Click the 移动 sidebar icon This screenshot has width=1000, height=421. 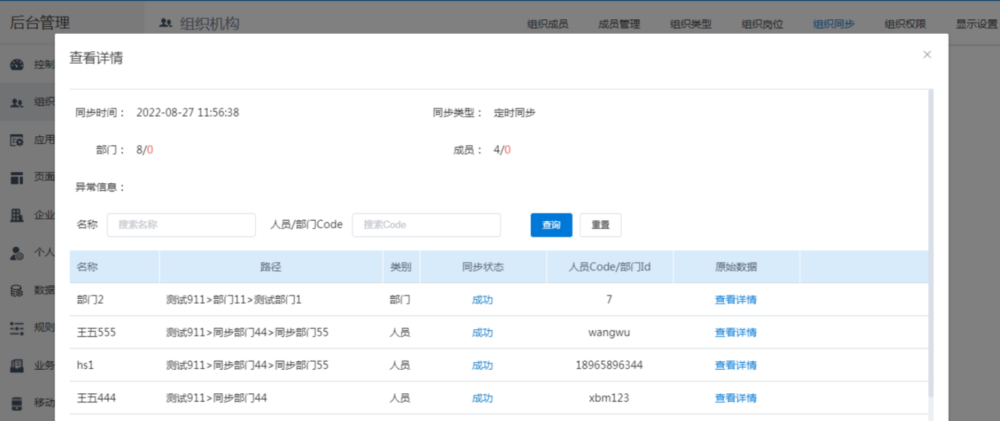pos(17,404)
